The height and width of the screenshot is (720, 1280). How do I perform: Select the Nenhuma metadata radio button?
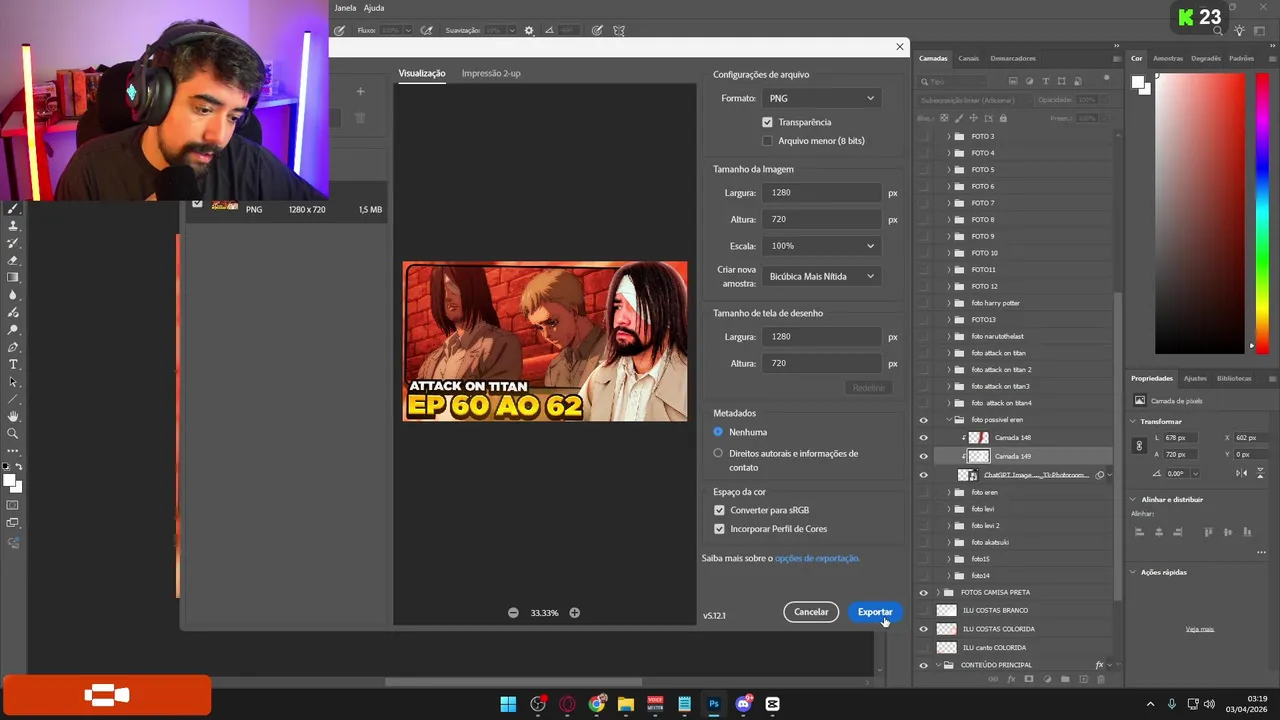pyautogui.click(x=718, y=432)
